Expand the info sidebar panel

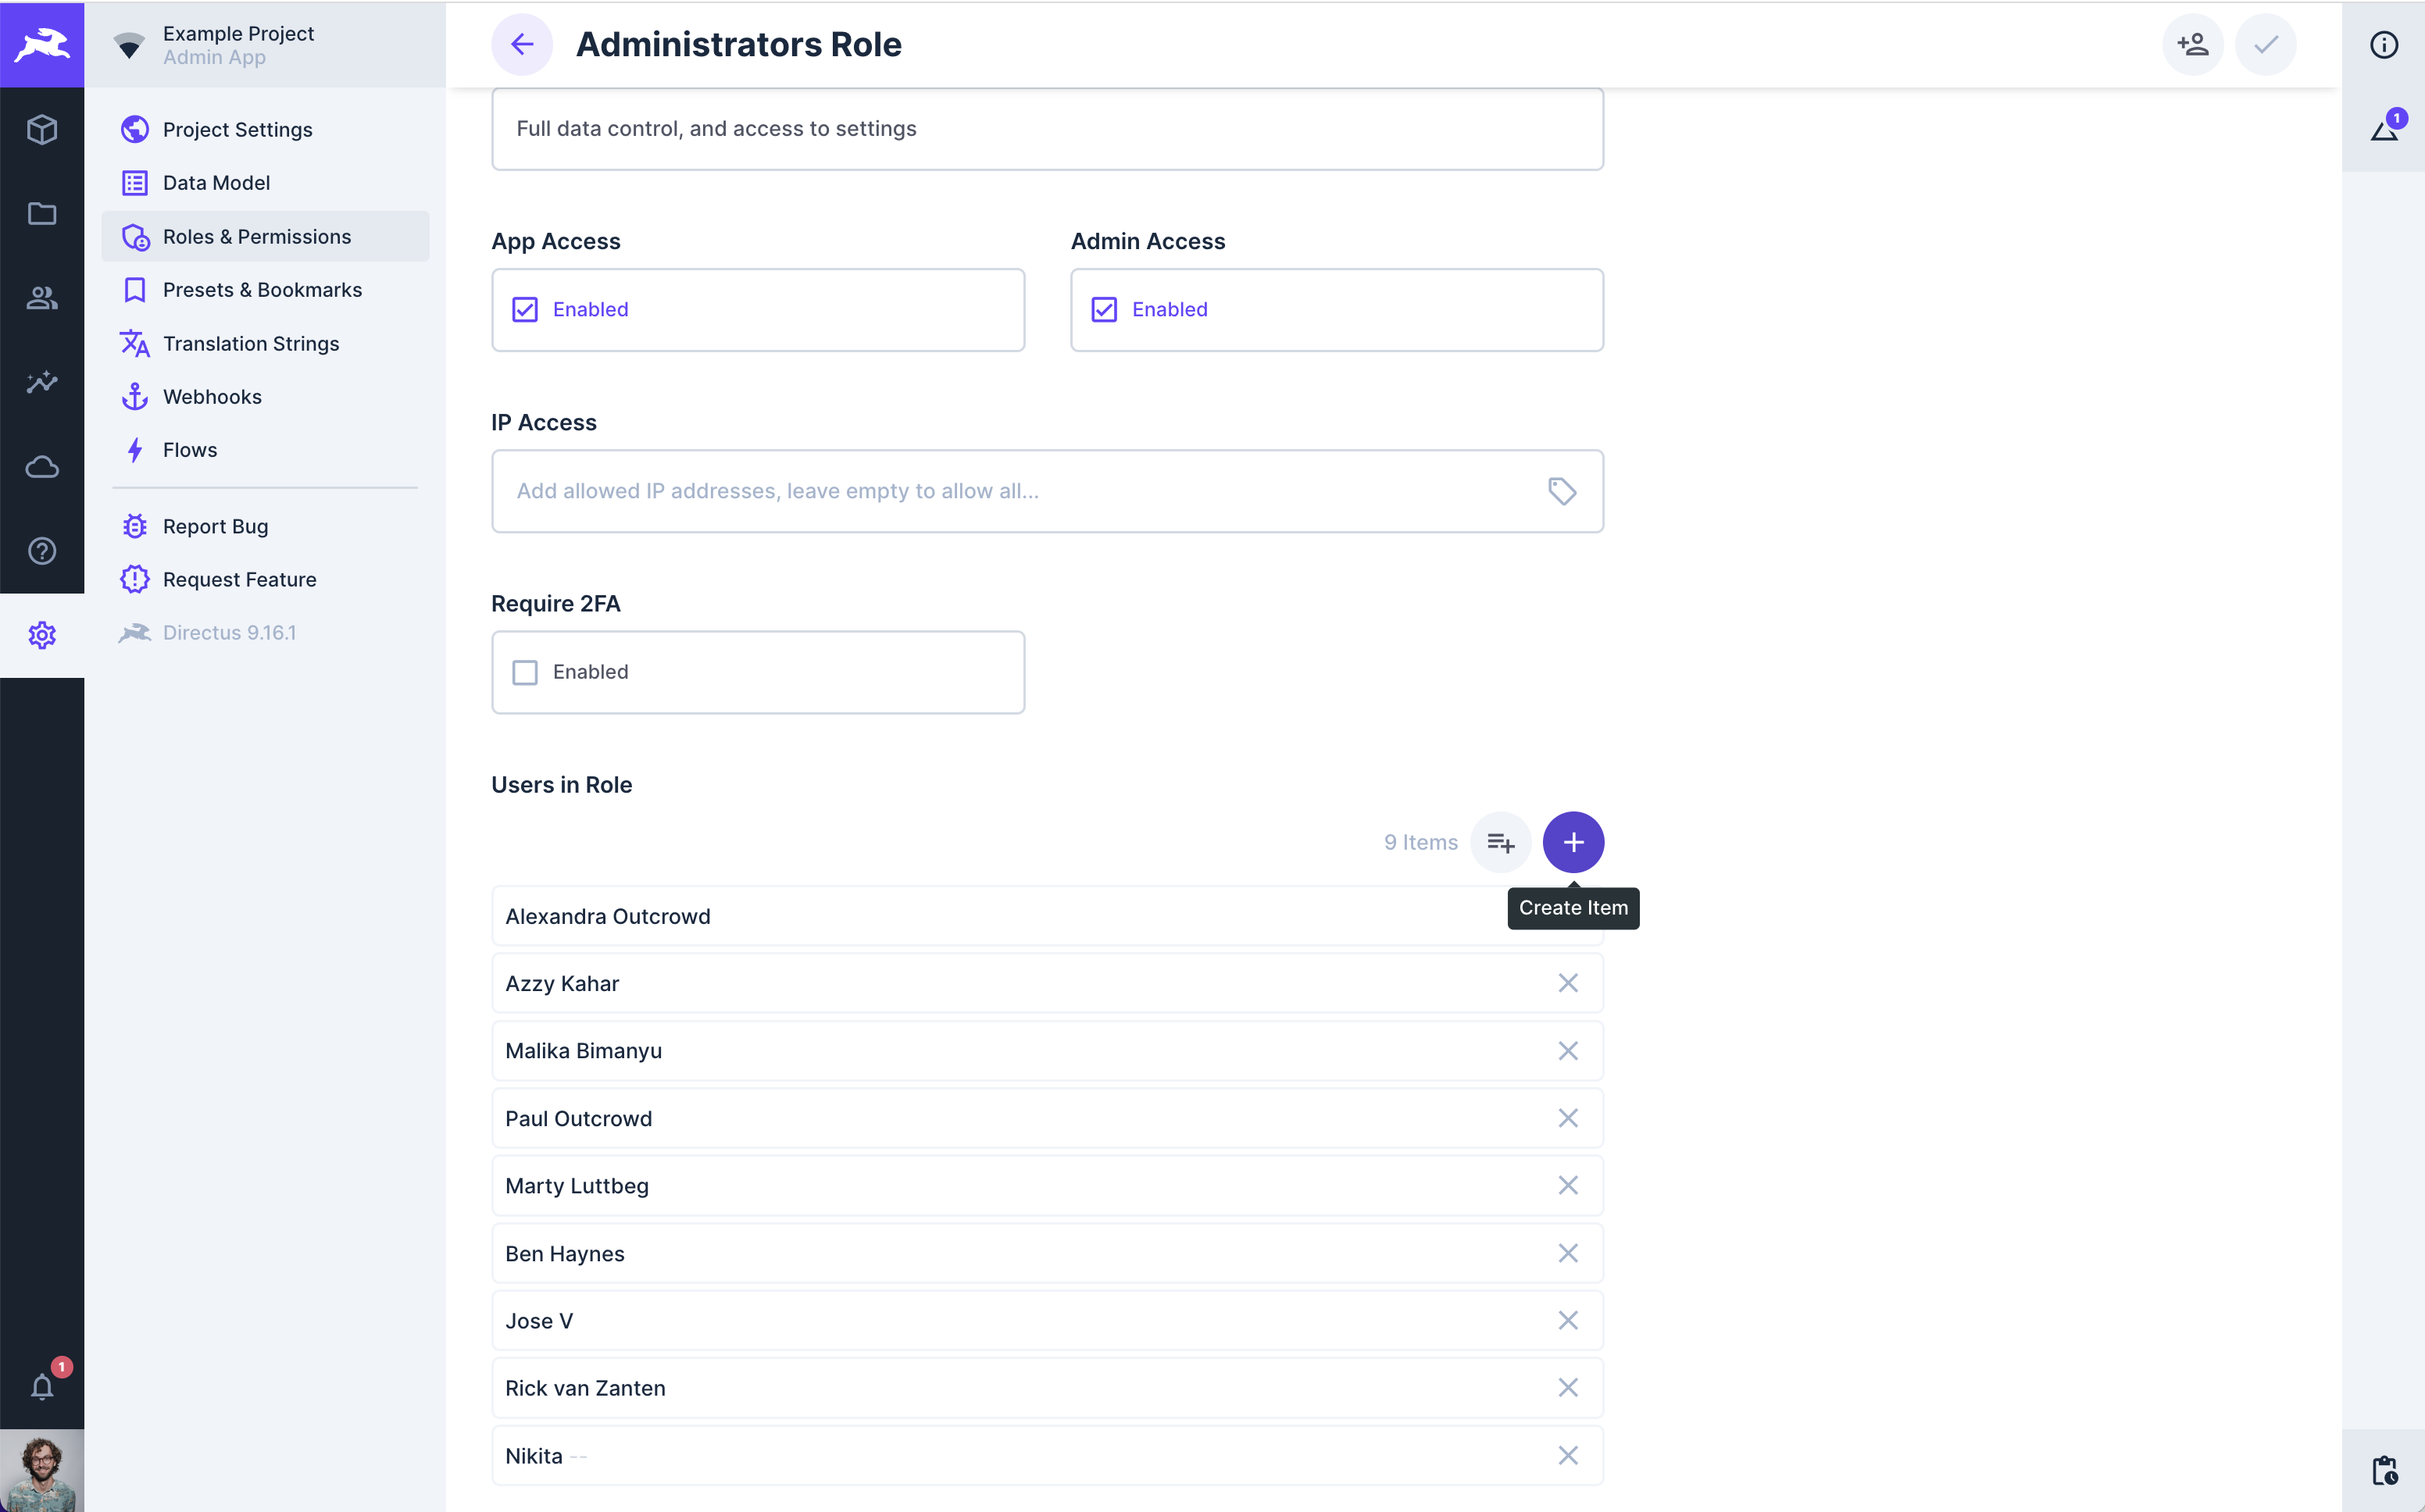(2386, 44)
